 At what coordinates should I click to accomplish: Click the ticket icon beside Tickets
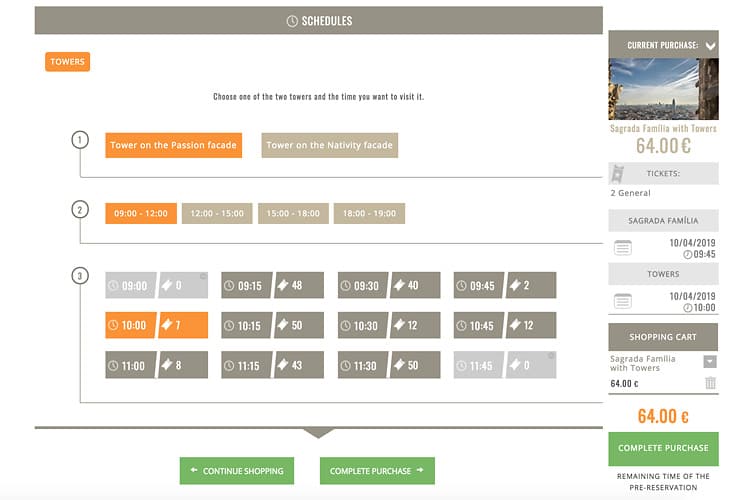619,173
